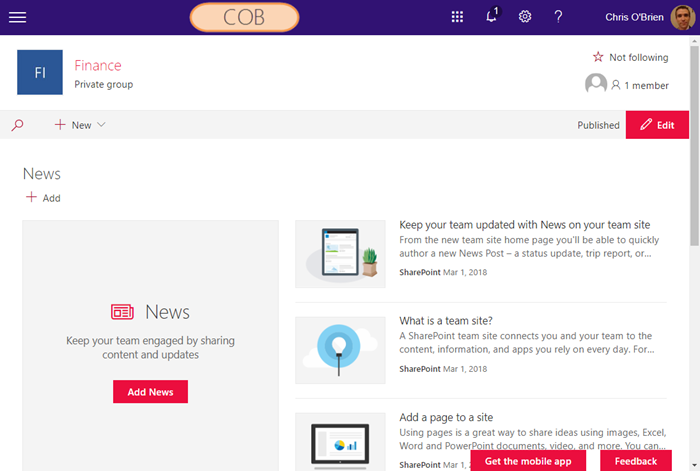Click the grey member avatar icon
This screenshot has width=700, height=471.
tap(596, 83)
